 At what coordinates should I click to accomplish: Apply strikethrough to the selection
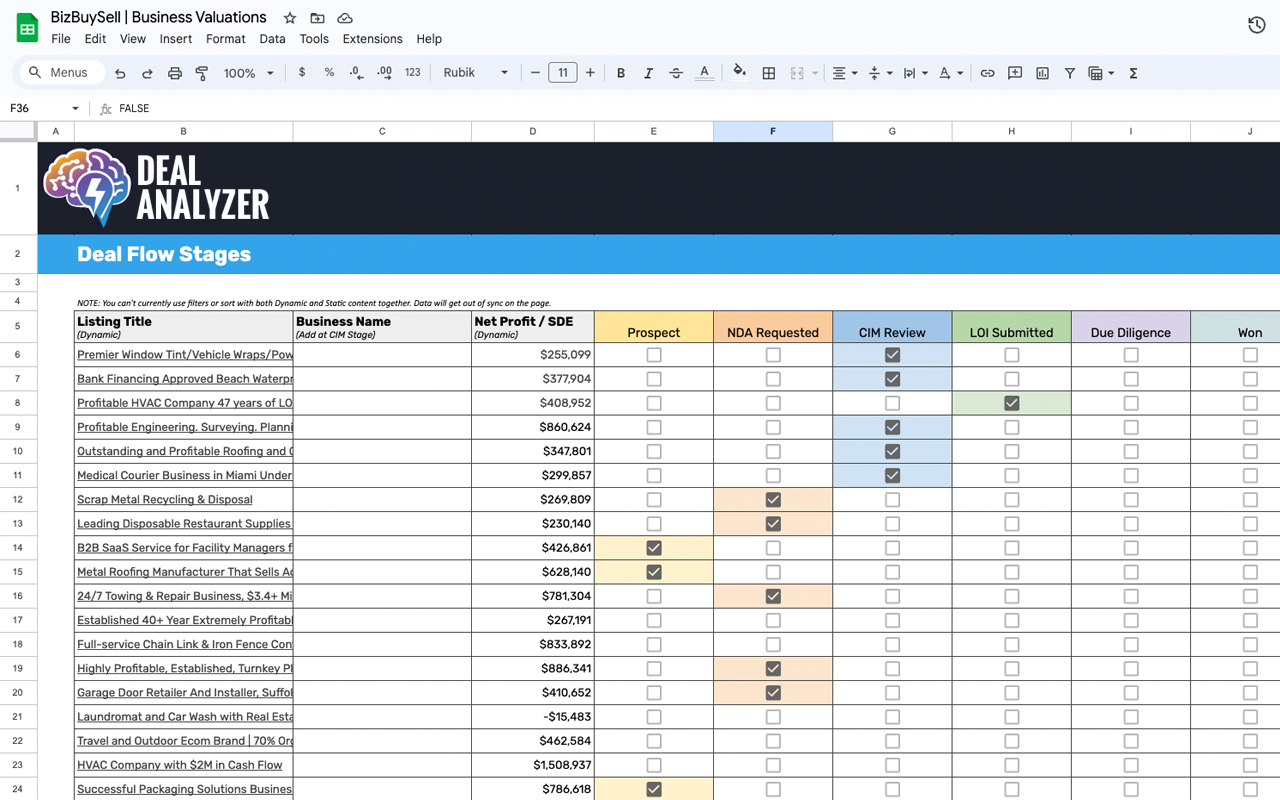pyautogui.click(x=675, y=72)
